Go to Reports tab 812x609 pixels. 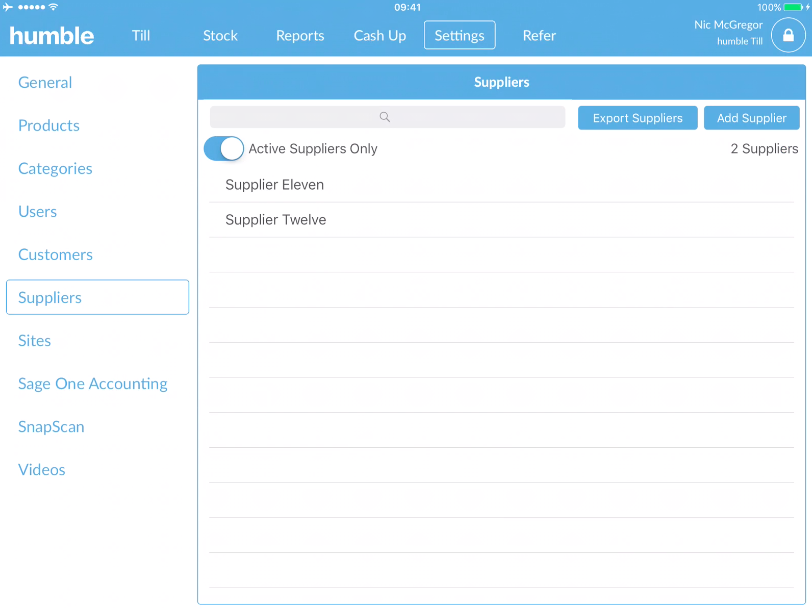[300, 35]
